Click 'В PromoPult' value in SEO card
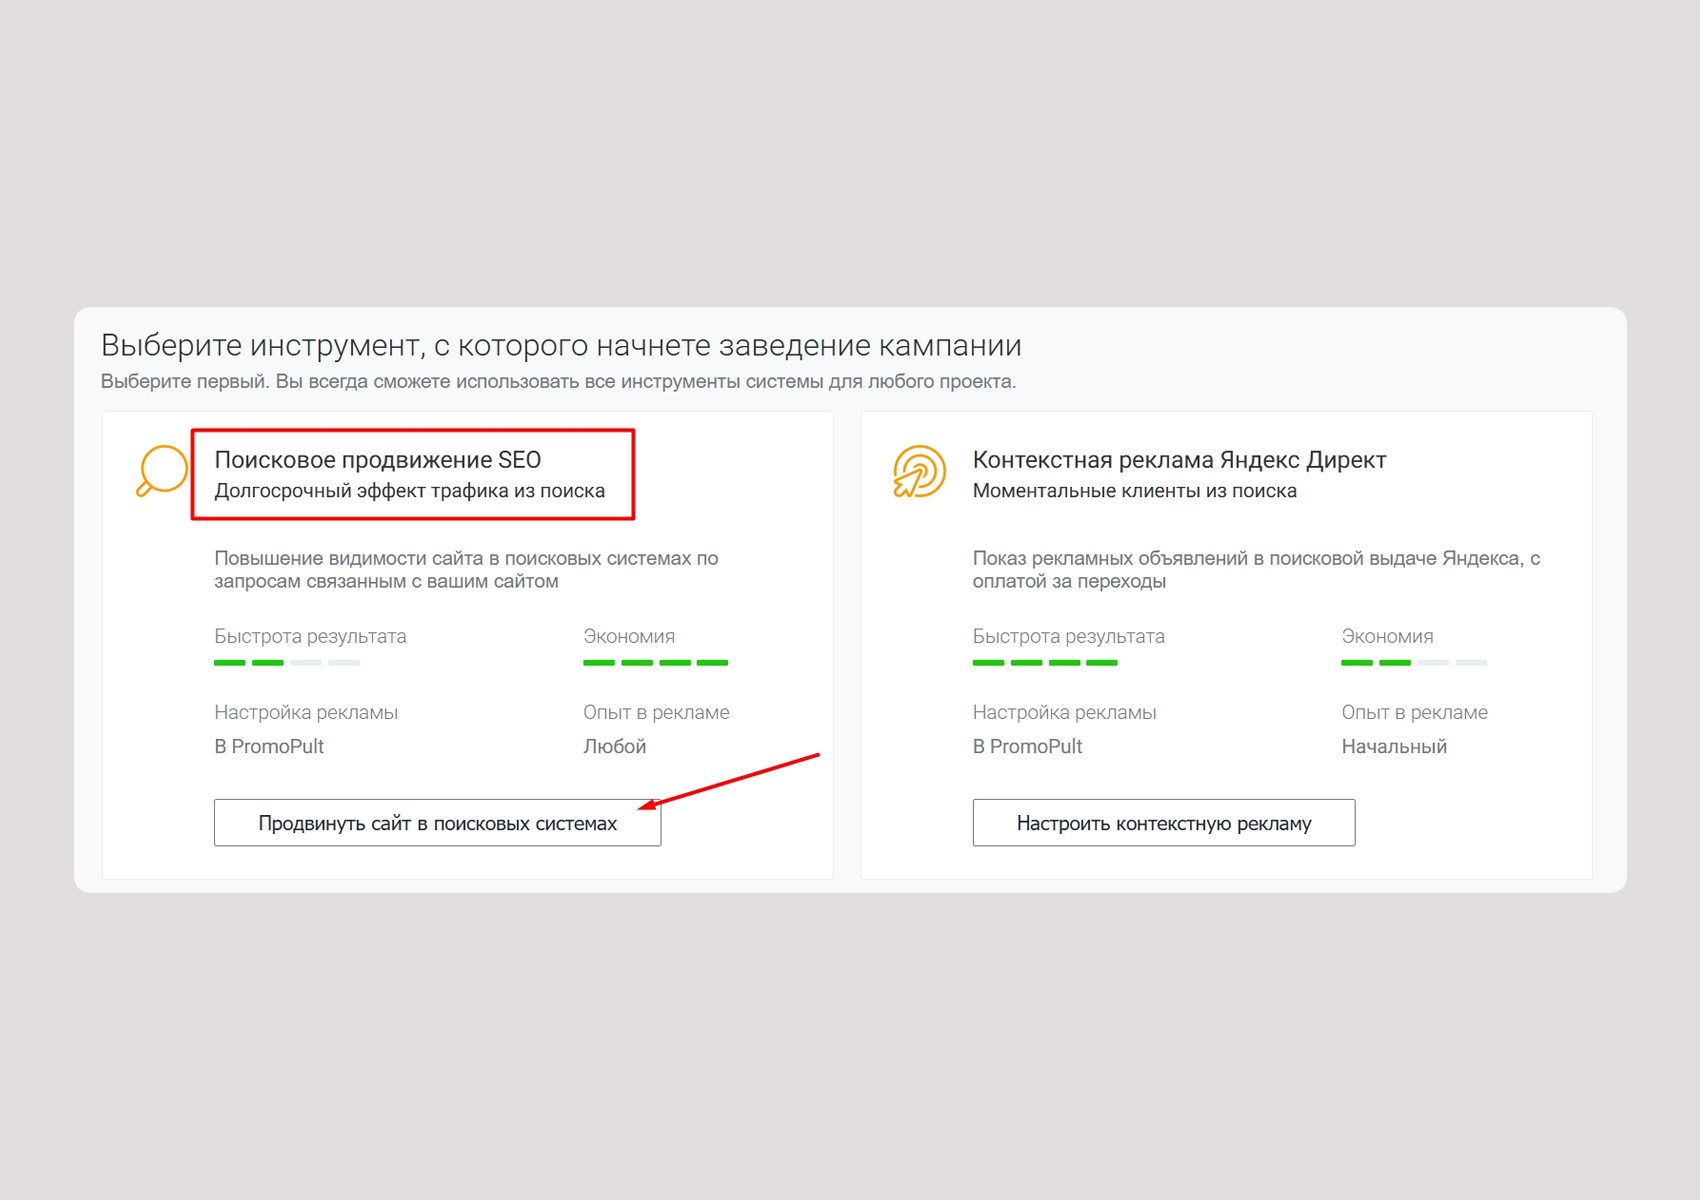The image size is (1700, 1200). tap(269, 747)
